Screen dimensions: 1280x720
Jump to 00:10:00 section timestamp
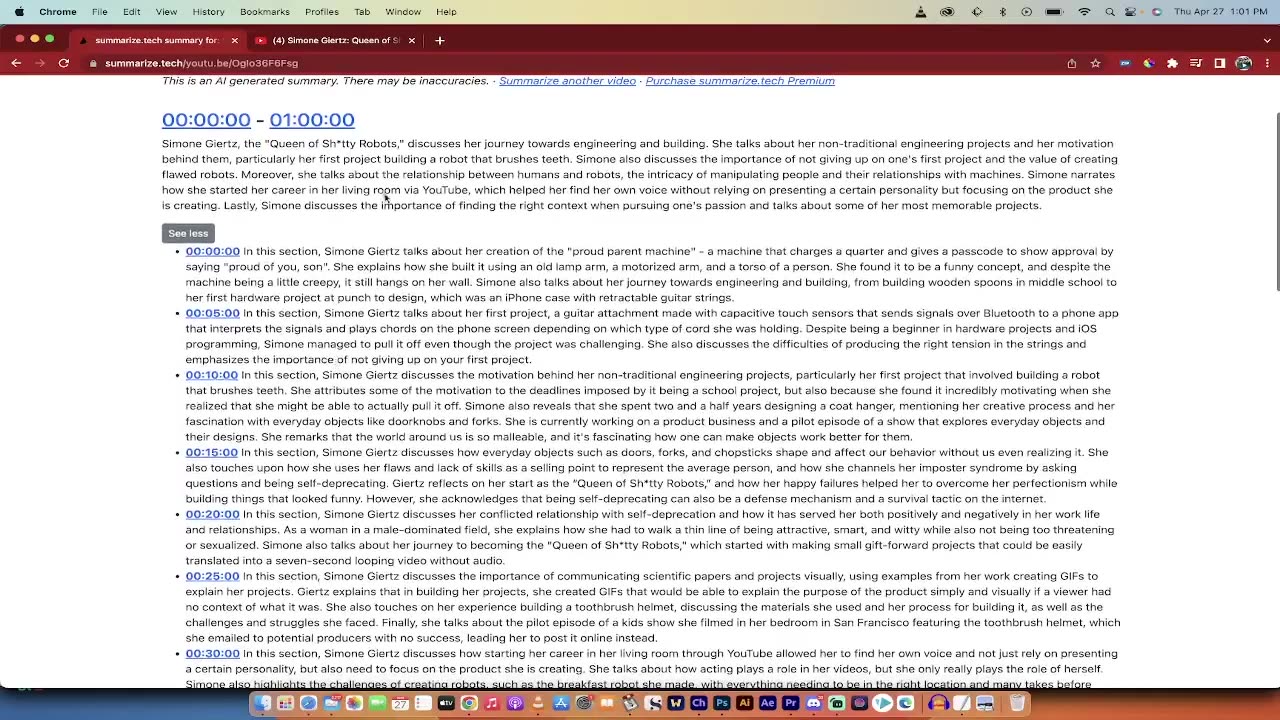(211, 375)
